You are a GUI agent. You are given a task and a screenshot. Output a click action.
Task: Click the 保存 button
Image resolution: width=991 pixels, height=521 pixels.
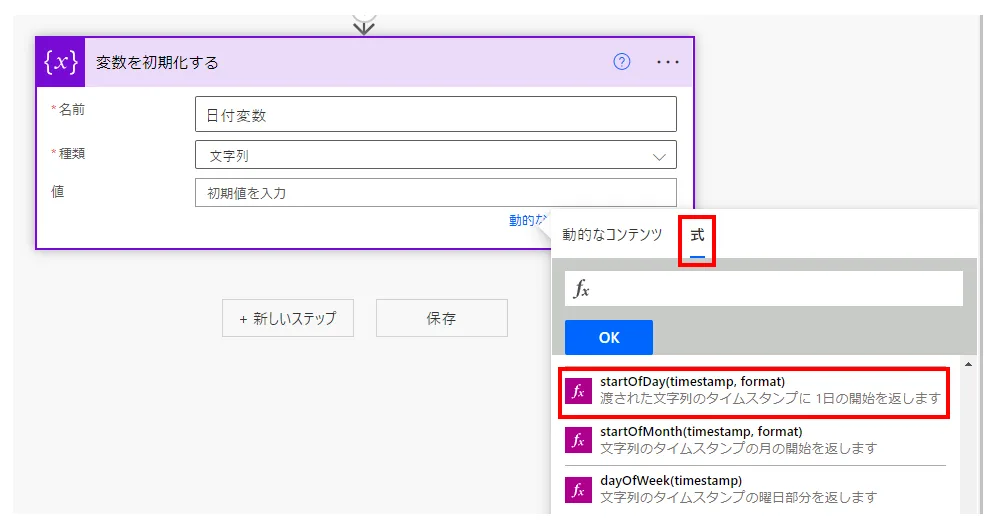tap(441, 318)
